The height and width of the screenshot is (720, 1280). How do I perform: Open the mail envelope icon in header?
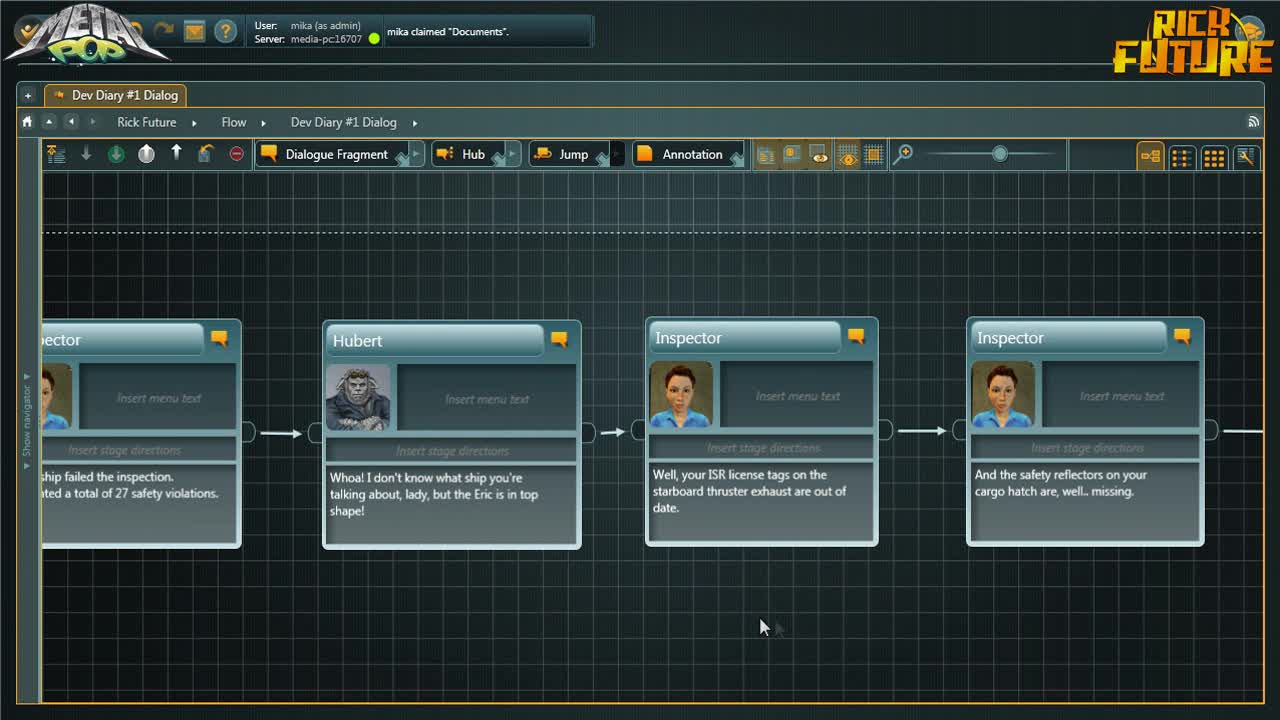(194, 31)
